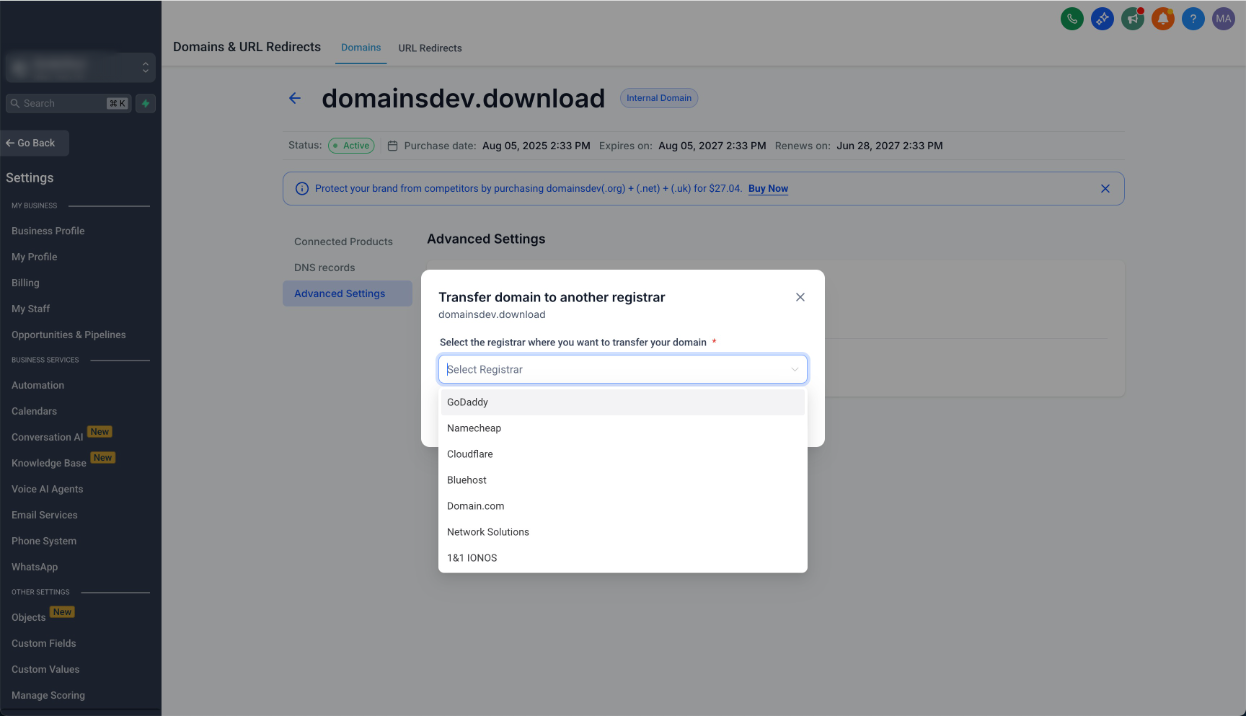
Task: Open Knowledge Base settings
Action: pos(49,463)
